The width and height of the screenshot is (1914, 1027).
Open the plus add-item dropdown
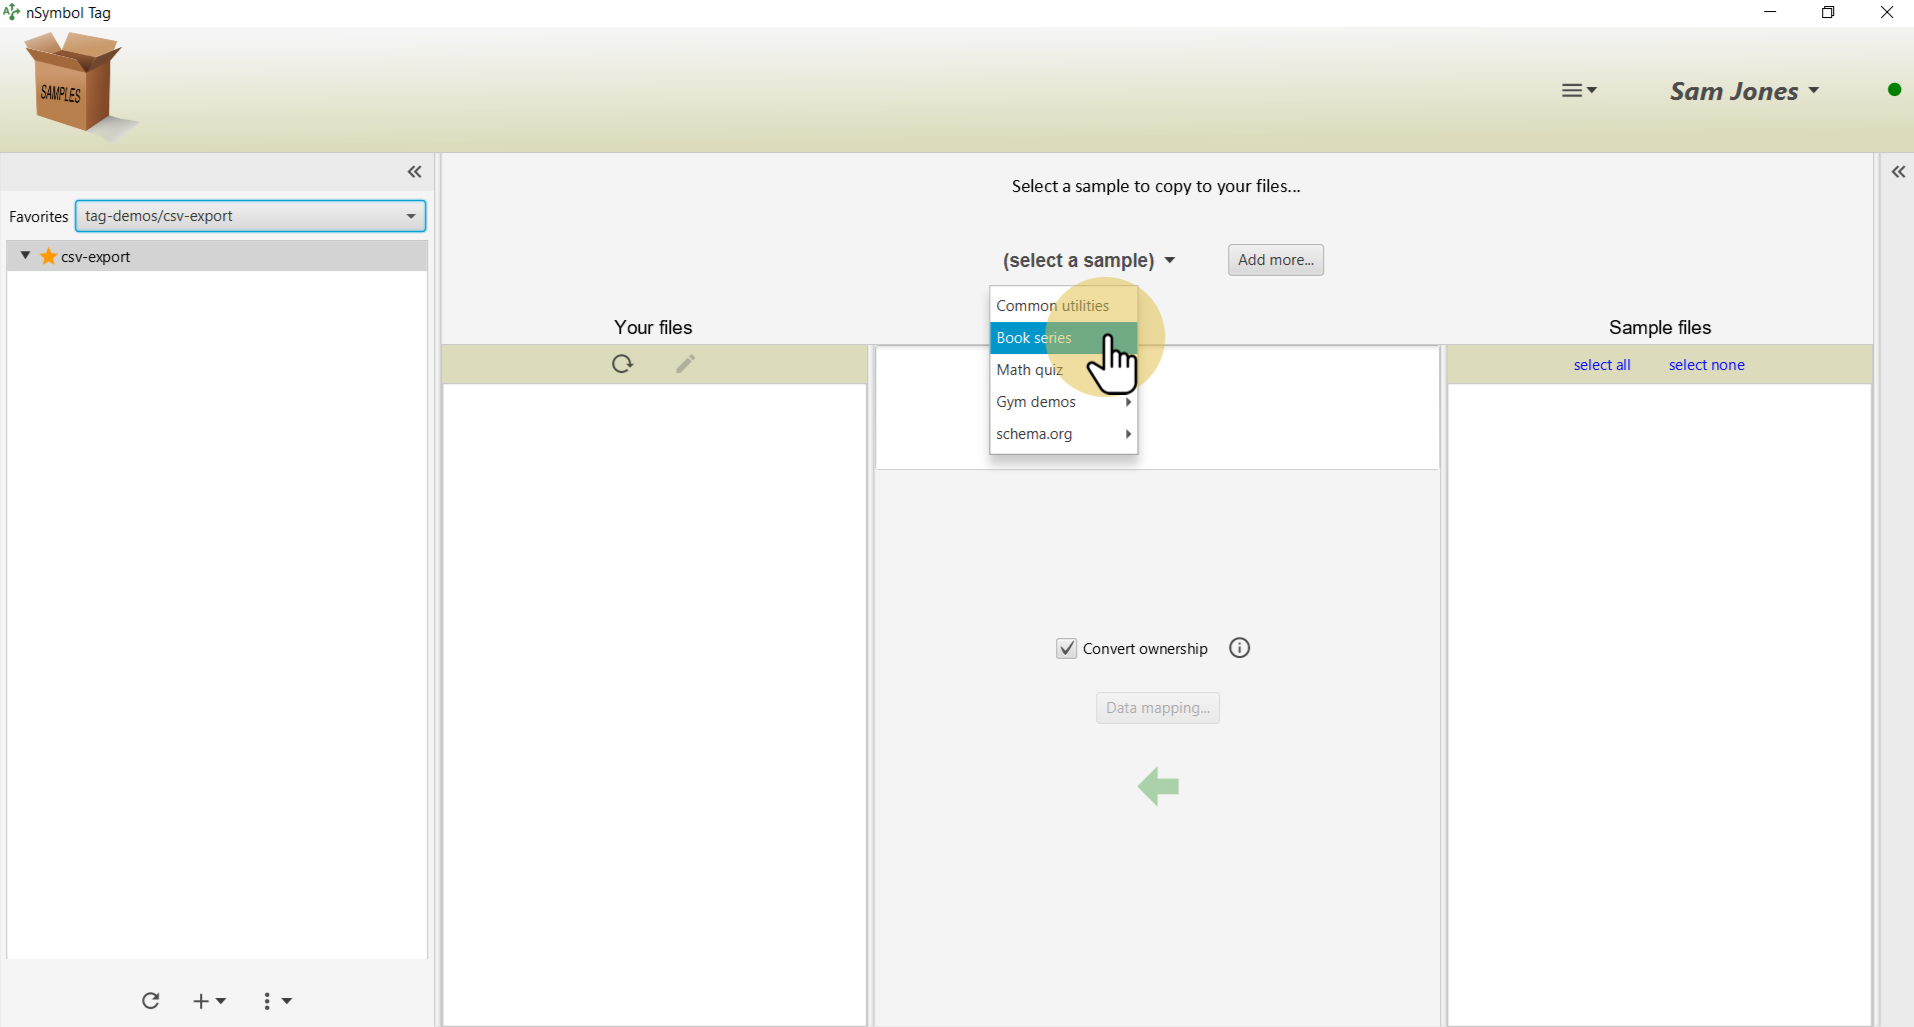tap(209, 1001)
